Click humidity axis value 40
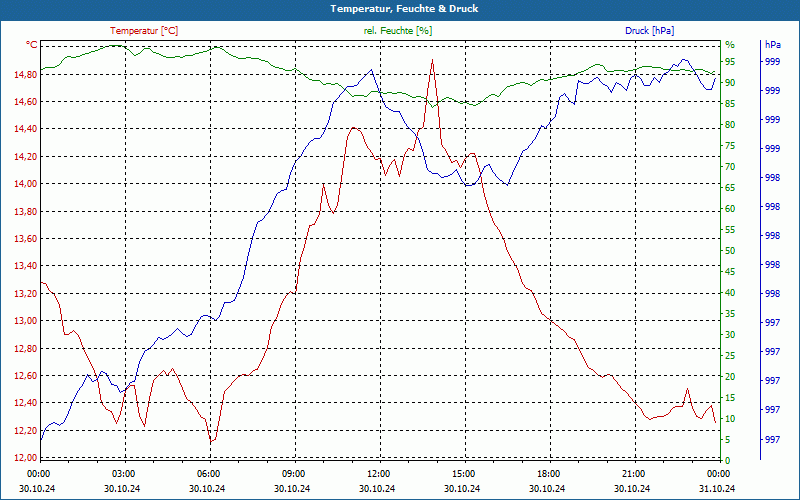The height and width of the screenshot is (500, 800). pos(730,293)
